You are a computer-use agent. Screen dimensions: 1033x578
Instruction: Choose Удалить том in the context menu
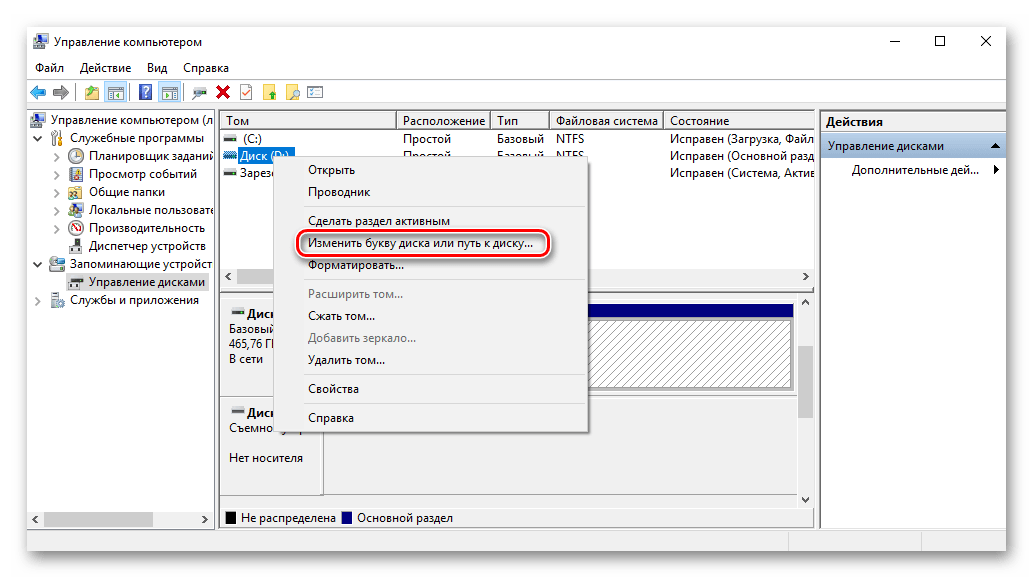431,360
